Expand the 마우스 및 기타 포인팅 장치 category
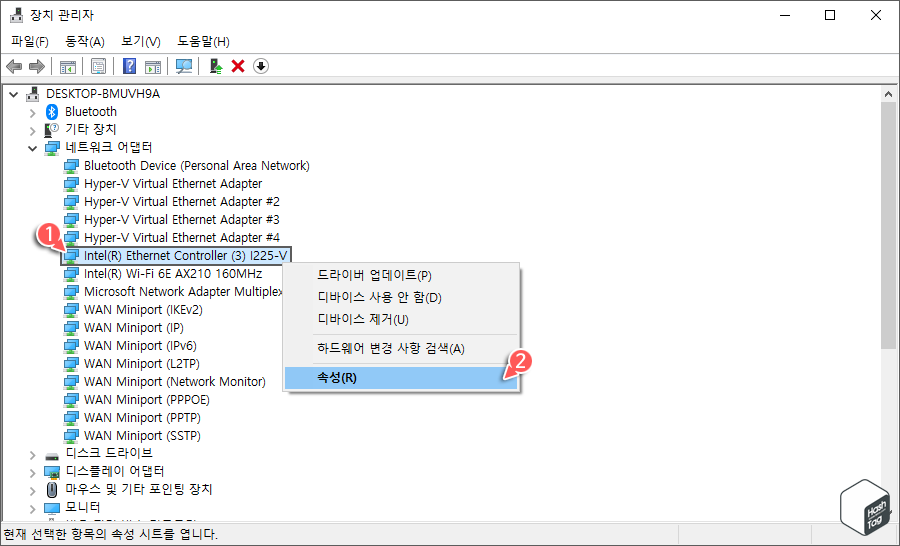Image resolution: width=900 pixels, height=546 pixels. click(33, 490)
